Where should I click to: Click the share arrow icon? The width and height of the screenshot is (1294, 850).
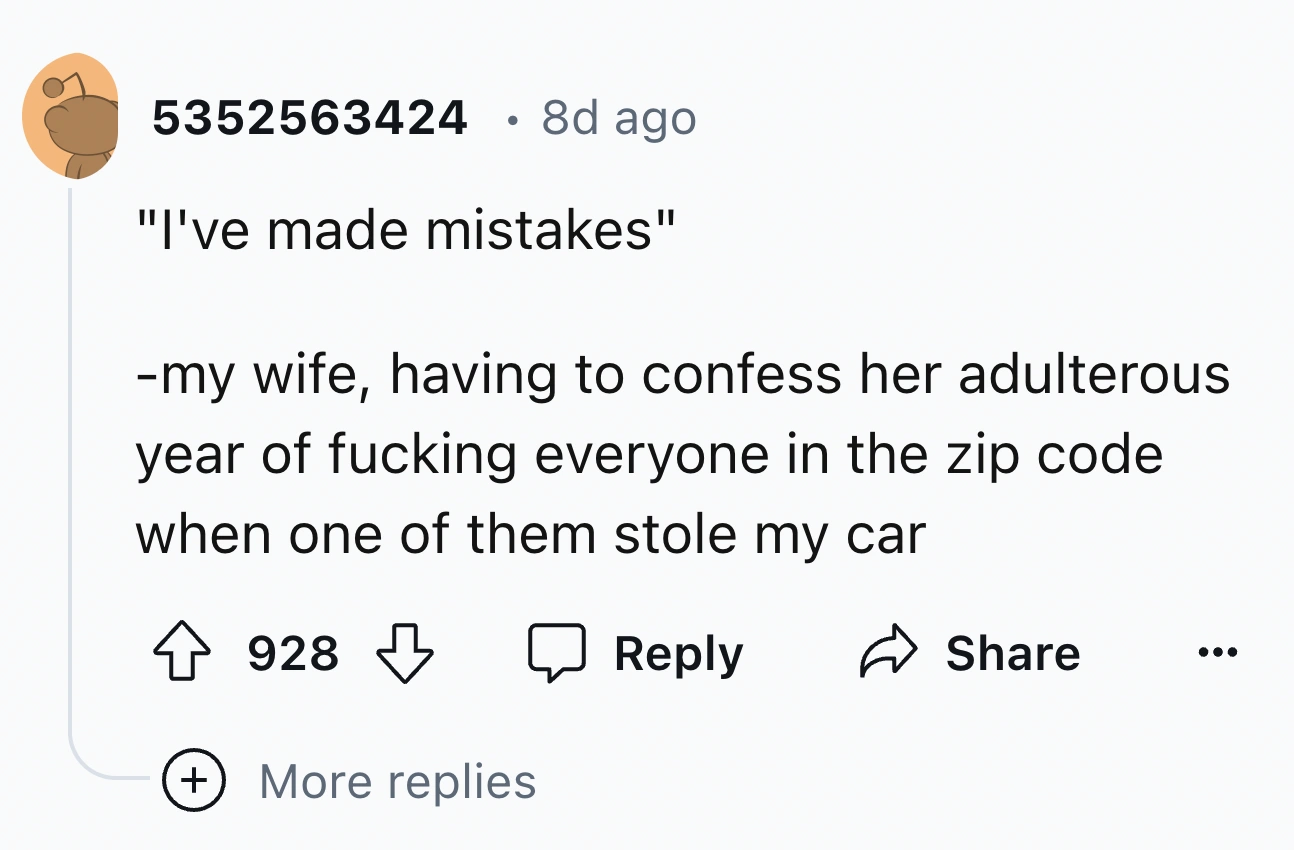pyautogui.click(x=885, y=654)
